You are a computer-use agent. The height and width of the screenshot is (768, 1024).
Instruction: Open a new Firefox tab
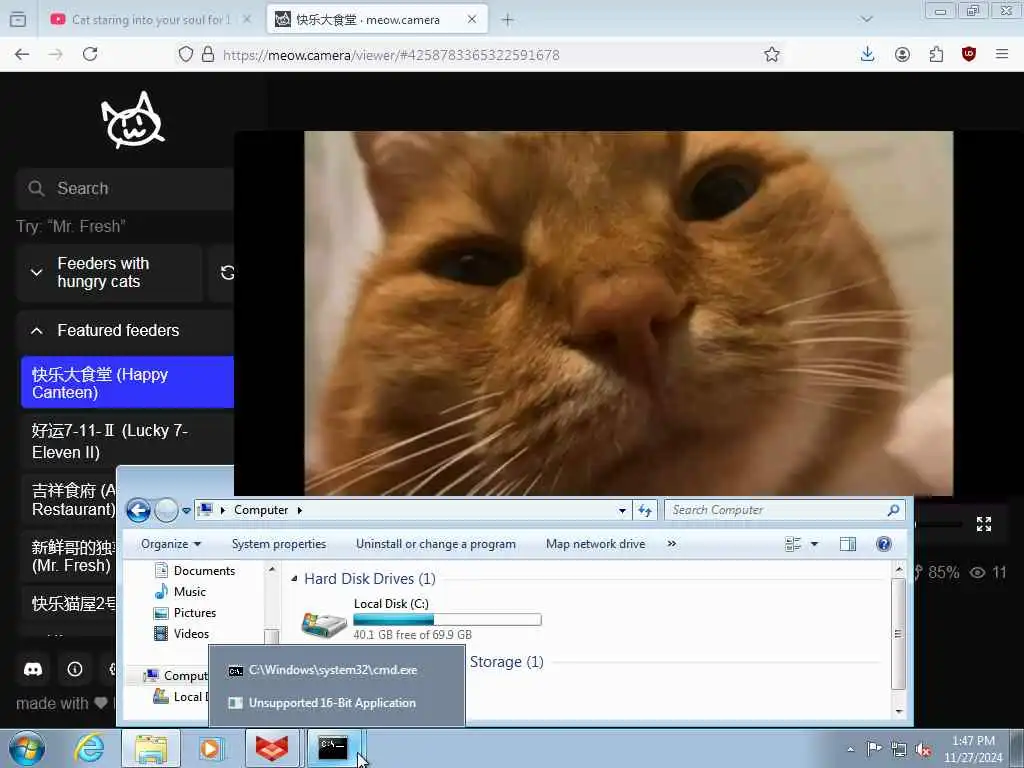point(507,20)
